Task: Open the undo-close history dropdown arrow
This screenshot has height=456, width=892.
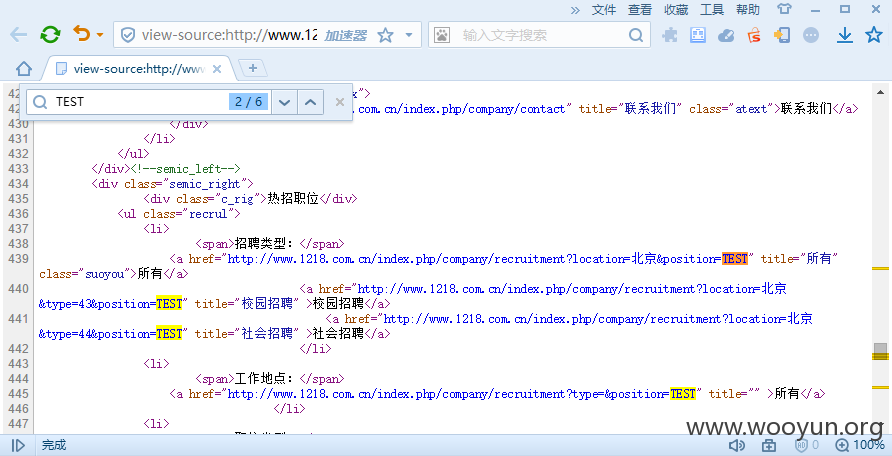Action: 100,35
